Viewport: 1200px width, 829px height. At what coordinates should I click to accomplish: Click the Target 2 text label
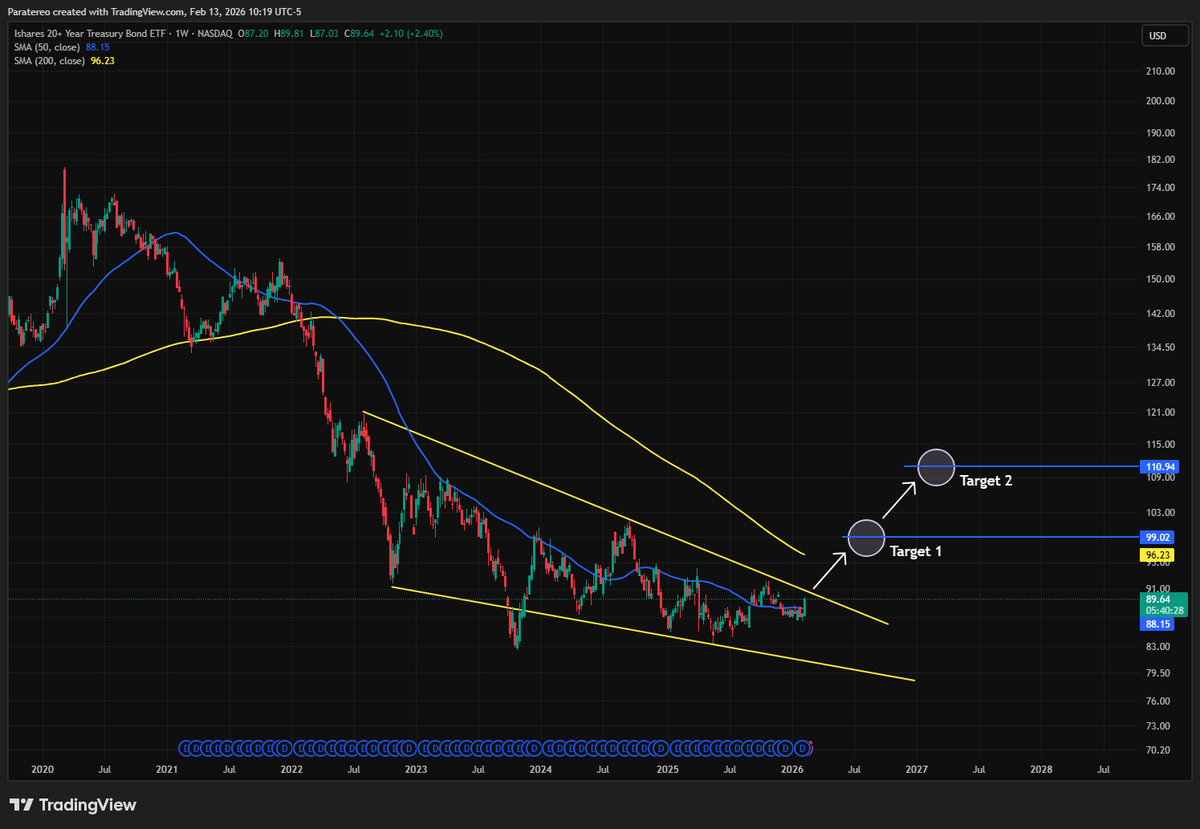tap(986, 481)
